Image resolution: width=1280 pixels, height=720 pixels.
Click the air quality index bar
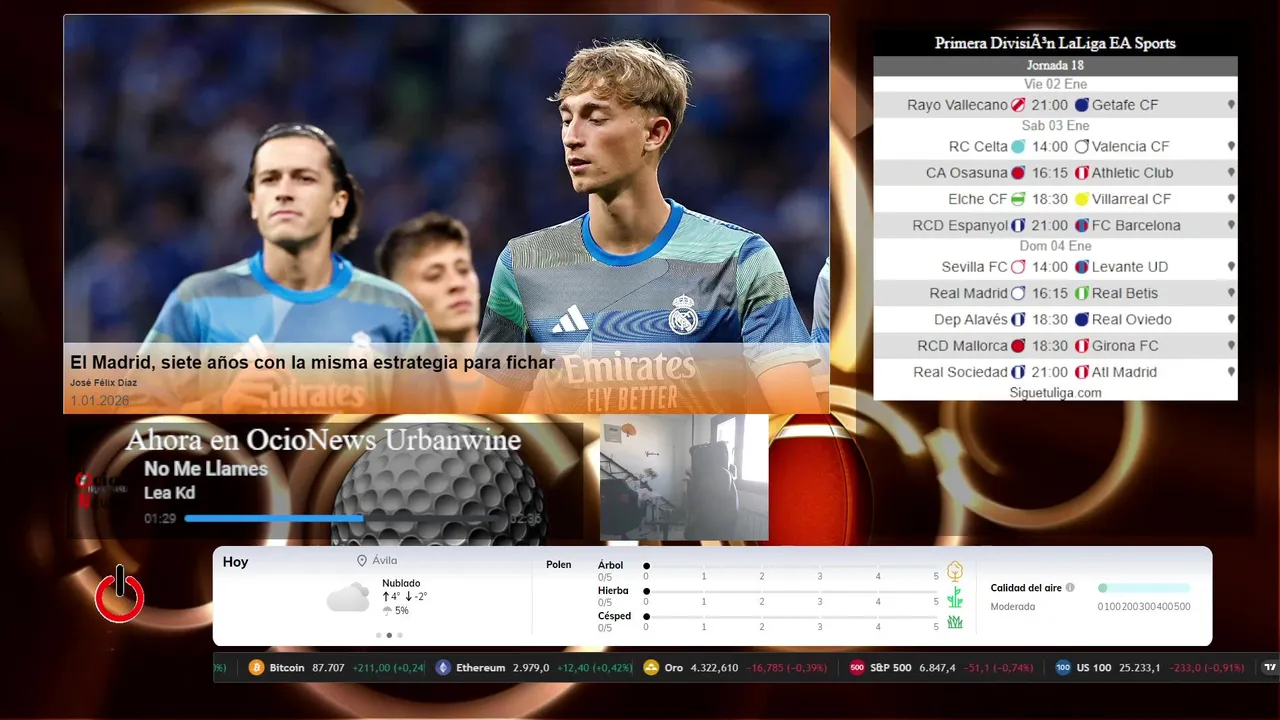pos(1144,588)
